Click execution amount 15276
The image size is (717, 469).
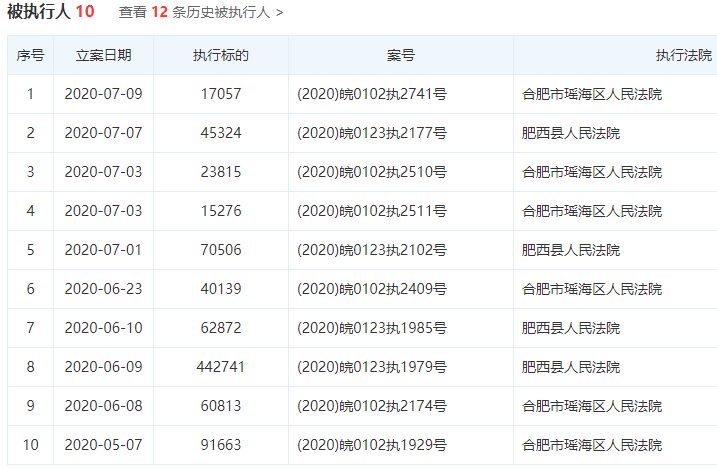point(221,211)
